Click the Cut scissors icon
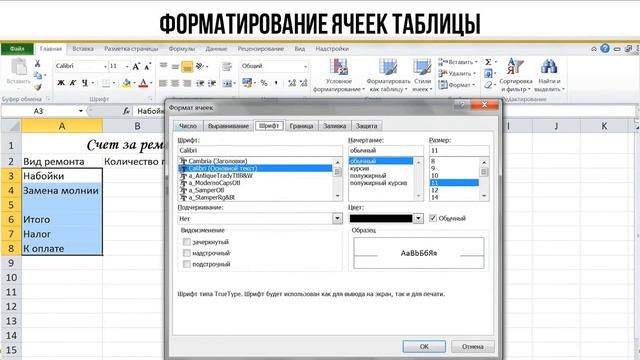The width and height of the screenshot is (640, 360). click(x=38, y=63)
